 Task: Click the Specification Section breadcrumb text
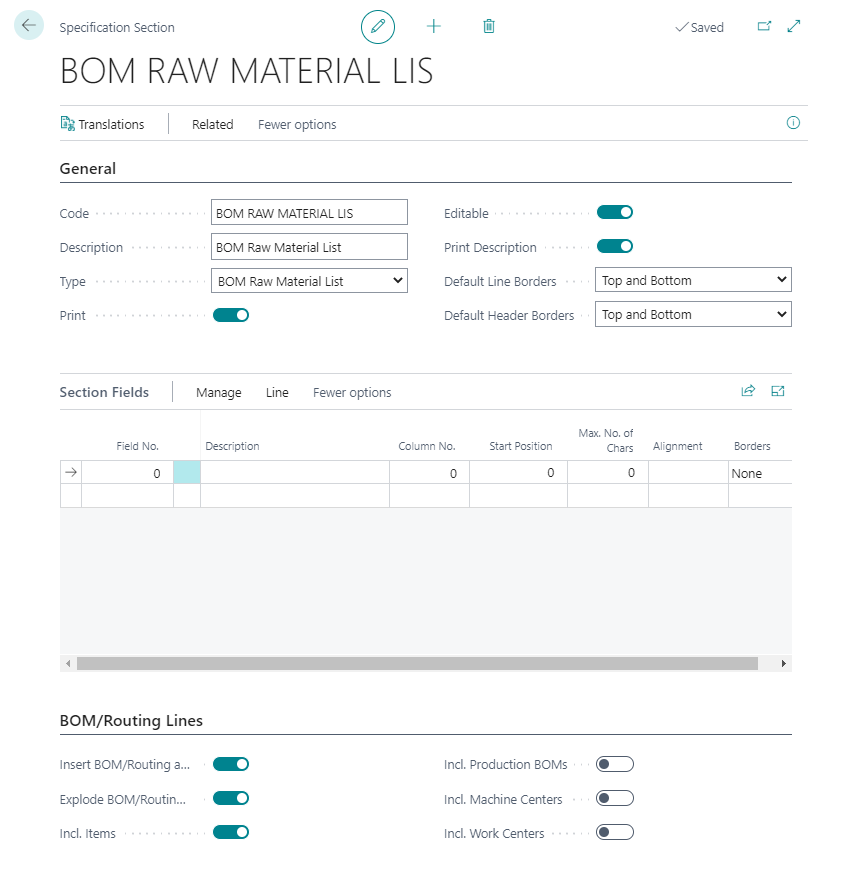(x=117, y=28)
